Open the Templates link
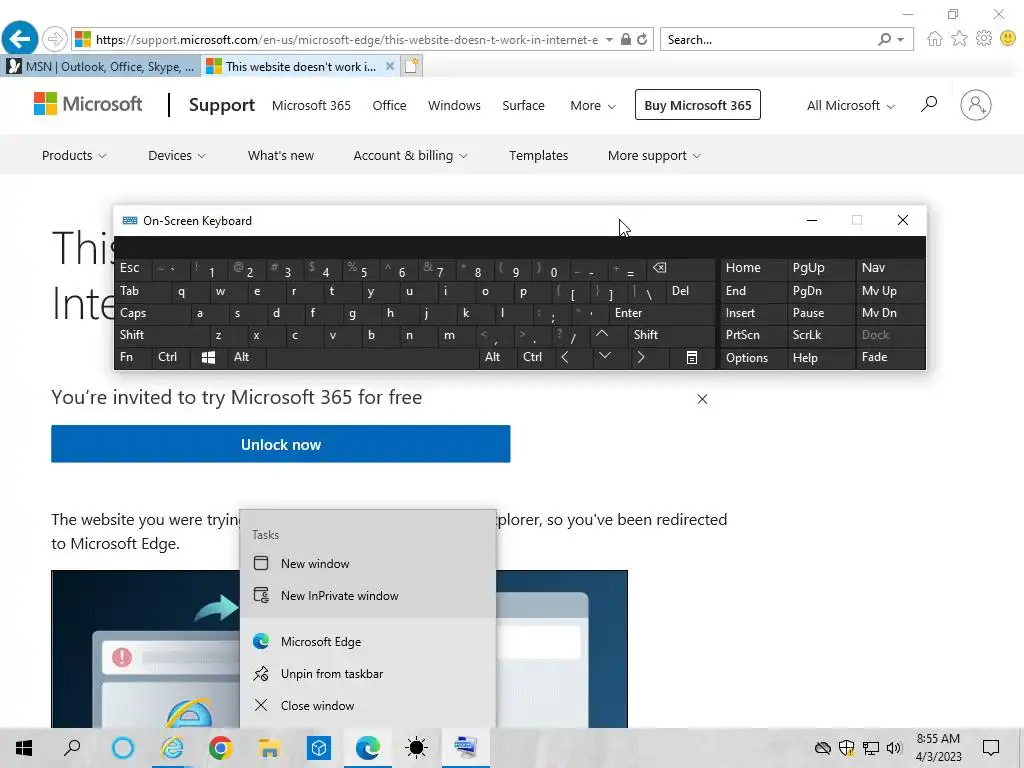 (538, 155)
